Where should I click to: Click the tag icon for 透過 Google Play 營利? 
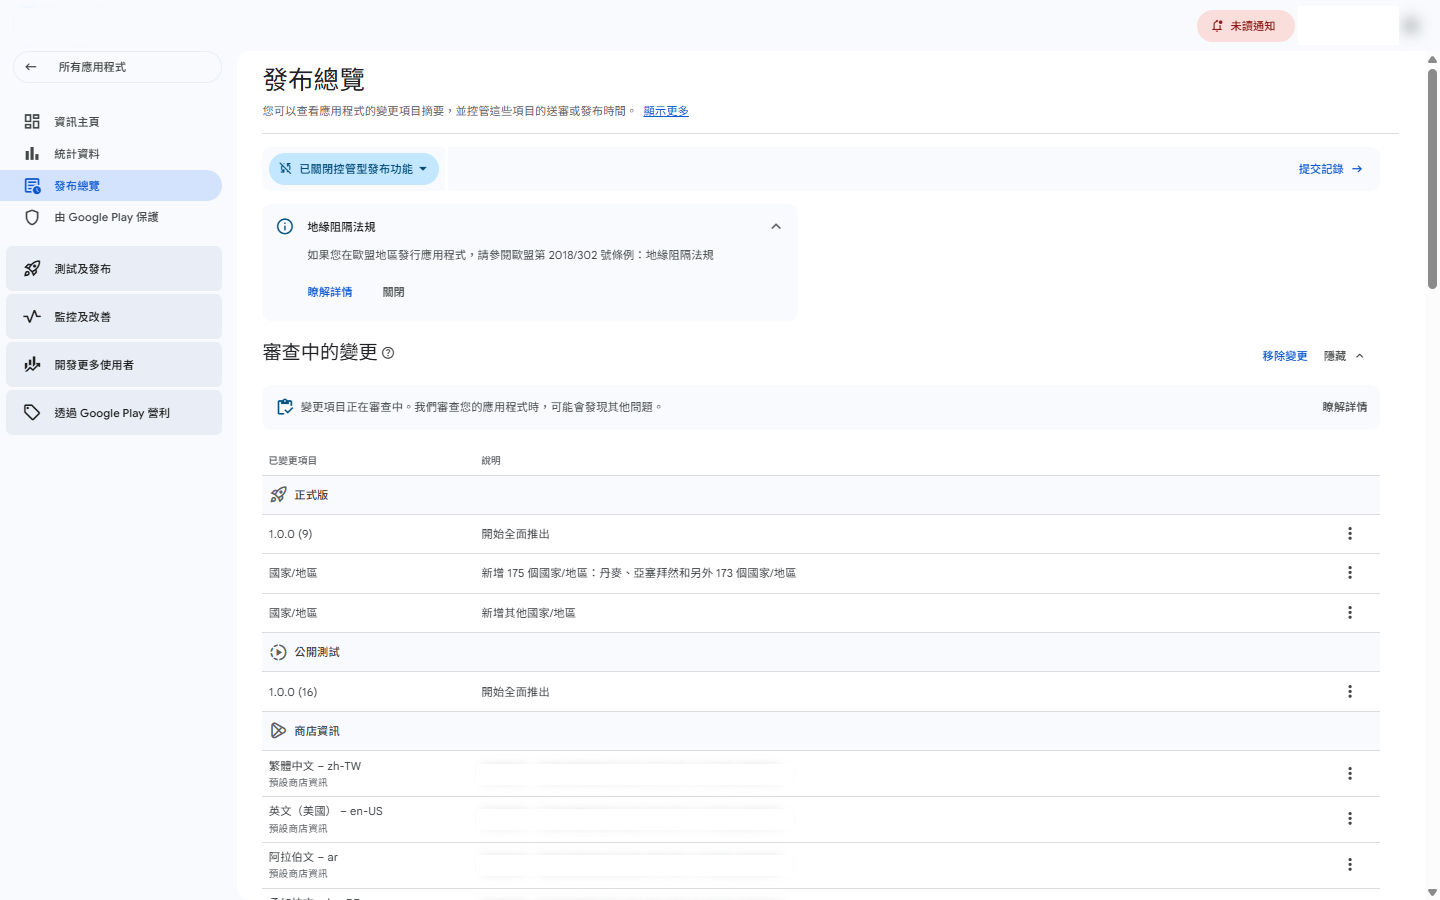click(x=32, y=412)
